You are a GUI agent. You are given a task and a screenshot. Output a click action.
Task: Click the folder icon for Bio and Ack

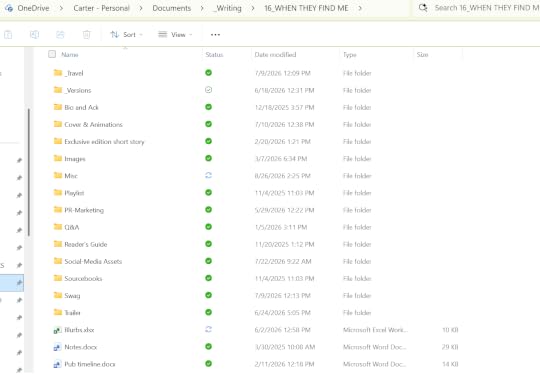coord(58,107)
